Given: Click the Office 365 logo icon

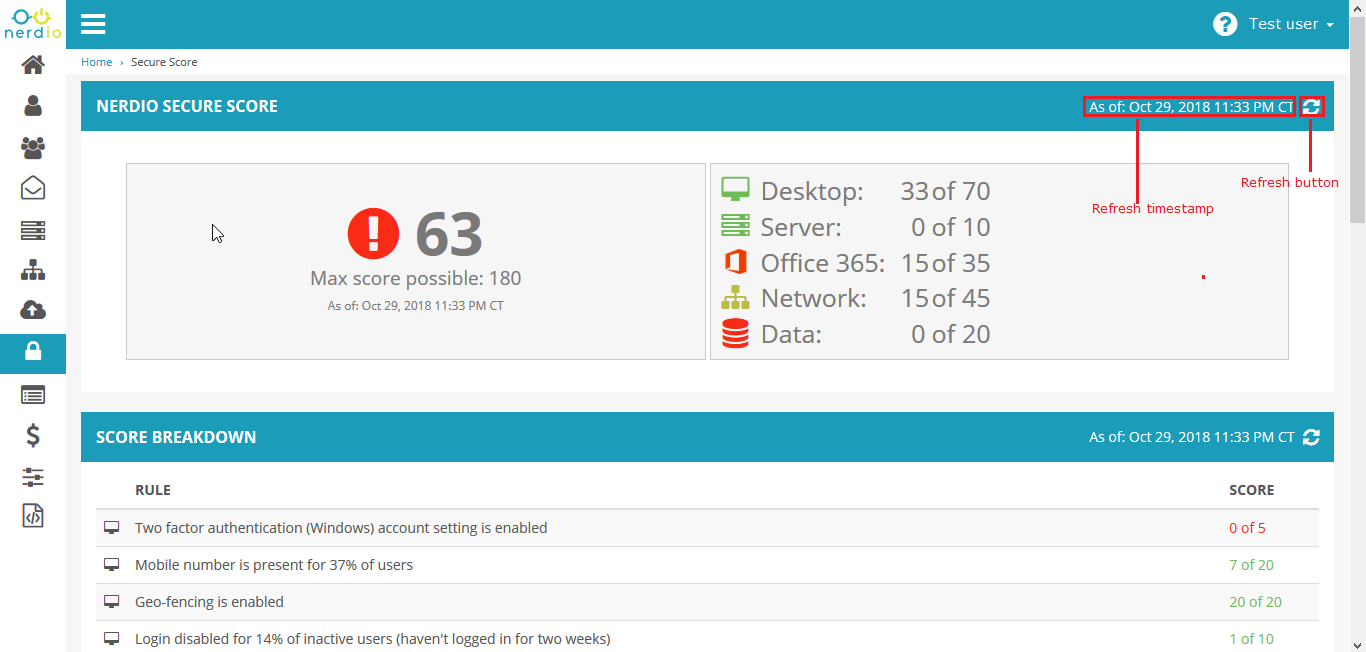Looking at the screenshot, I should point(735,262).
